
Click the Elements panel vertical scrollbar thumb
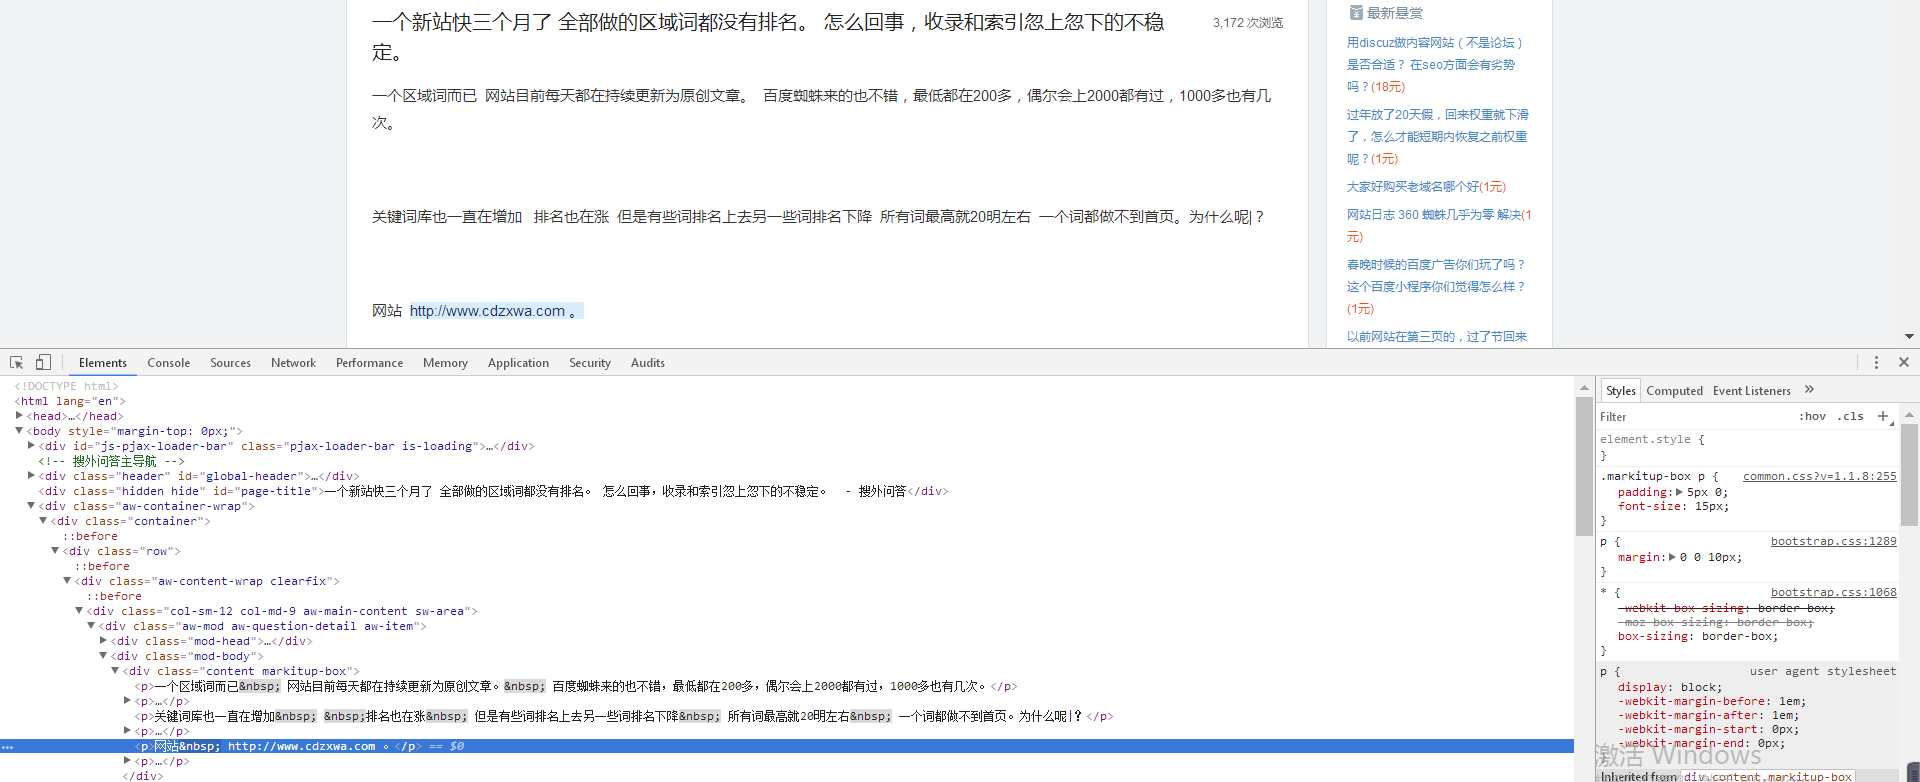(1584, 467)
